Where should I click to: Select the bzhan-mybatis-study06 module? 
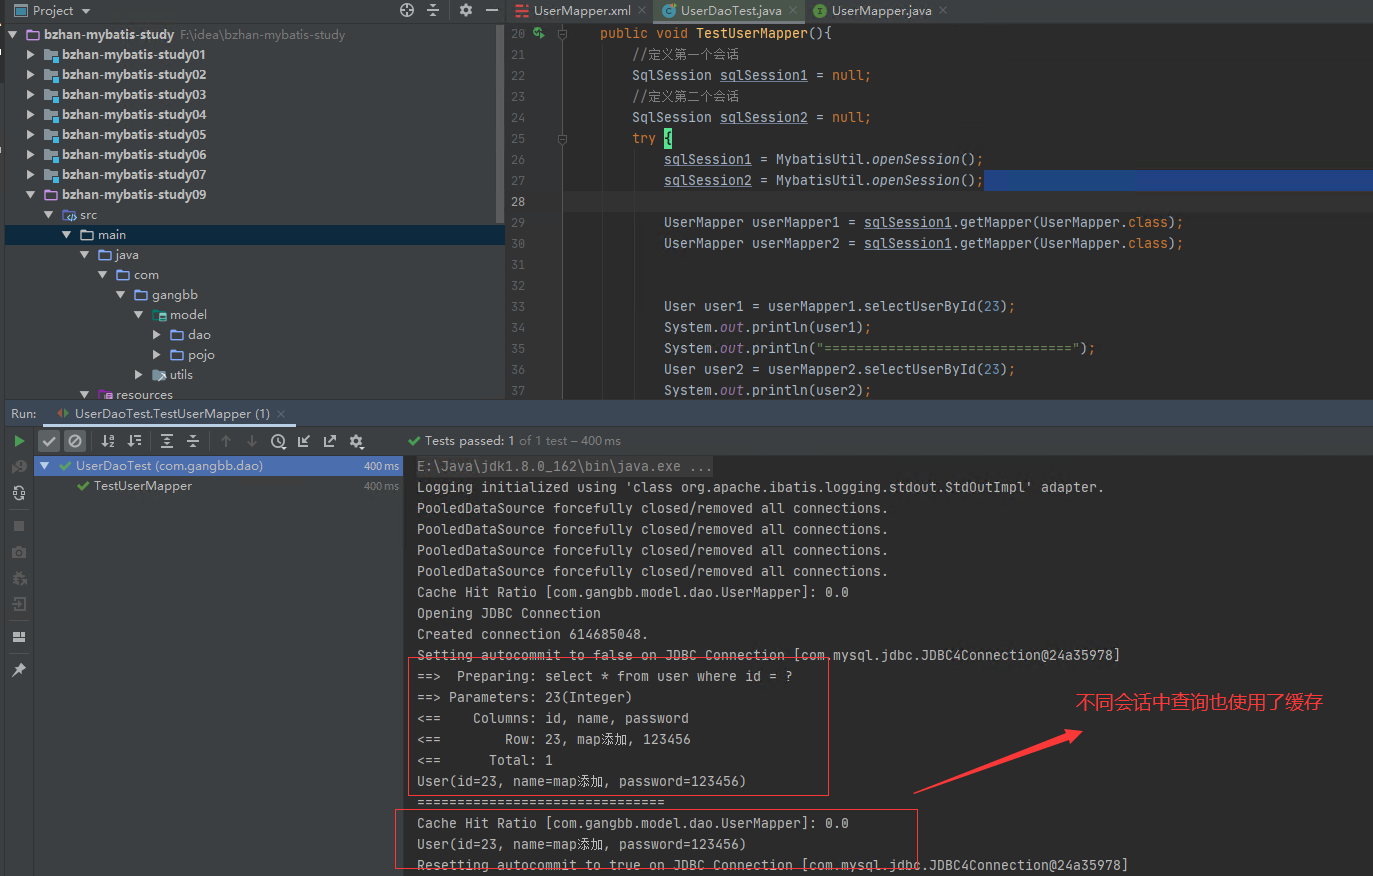click(134, 154)
